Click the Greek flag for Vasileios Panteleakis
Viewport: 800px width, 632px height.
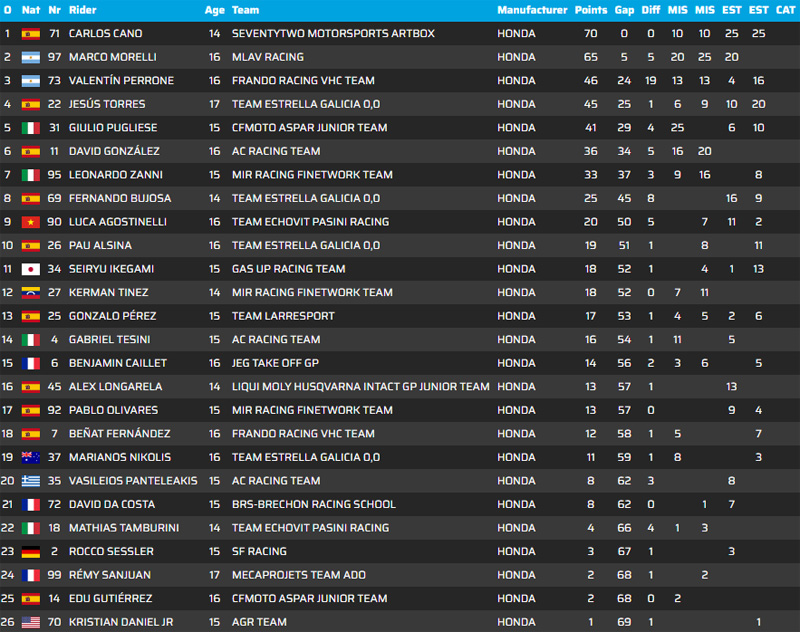coord(30,481)
